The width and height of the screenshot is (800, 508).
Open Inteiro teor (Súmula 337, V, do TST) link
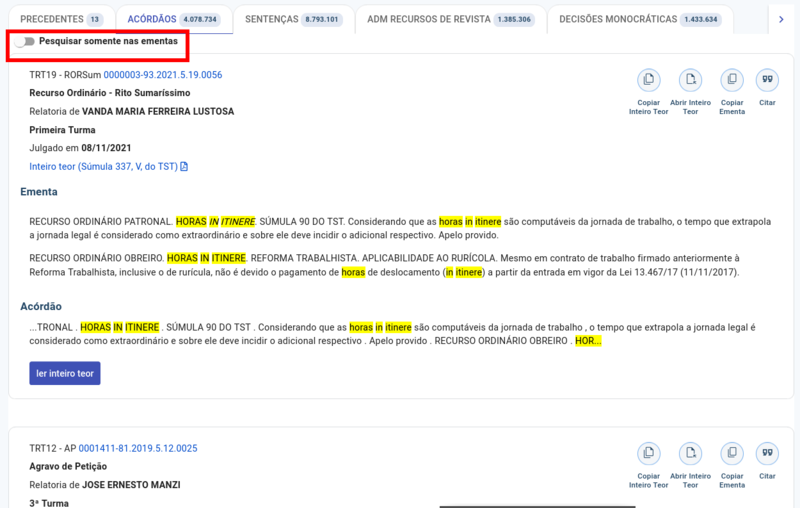109,166
